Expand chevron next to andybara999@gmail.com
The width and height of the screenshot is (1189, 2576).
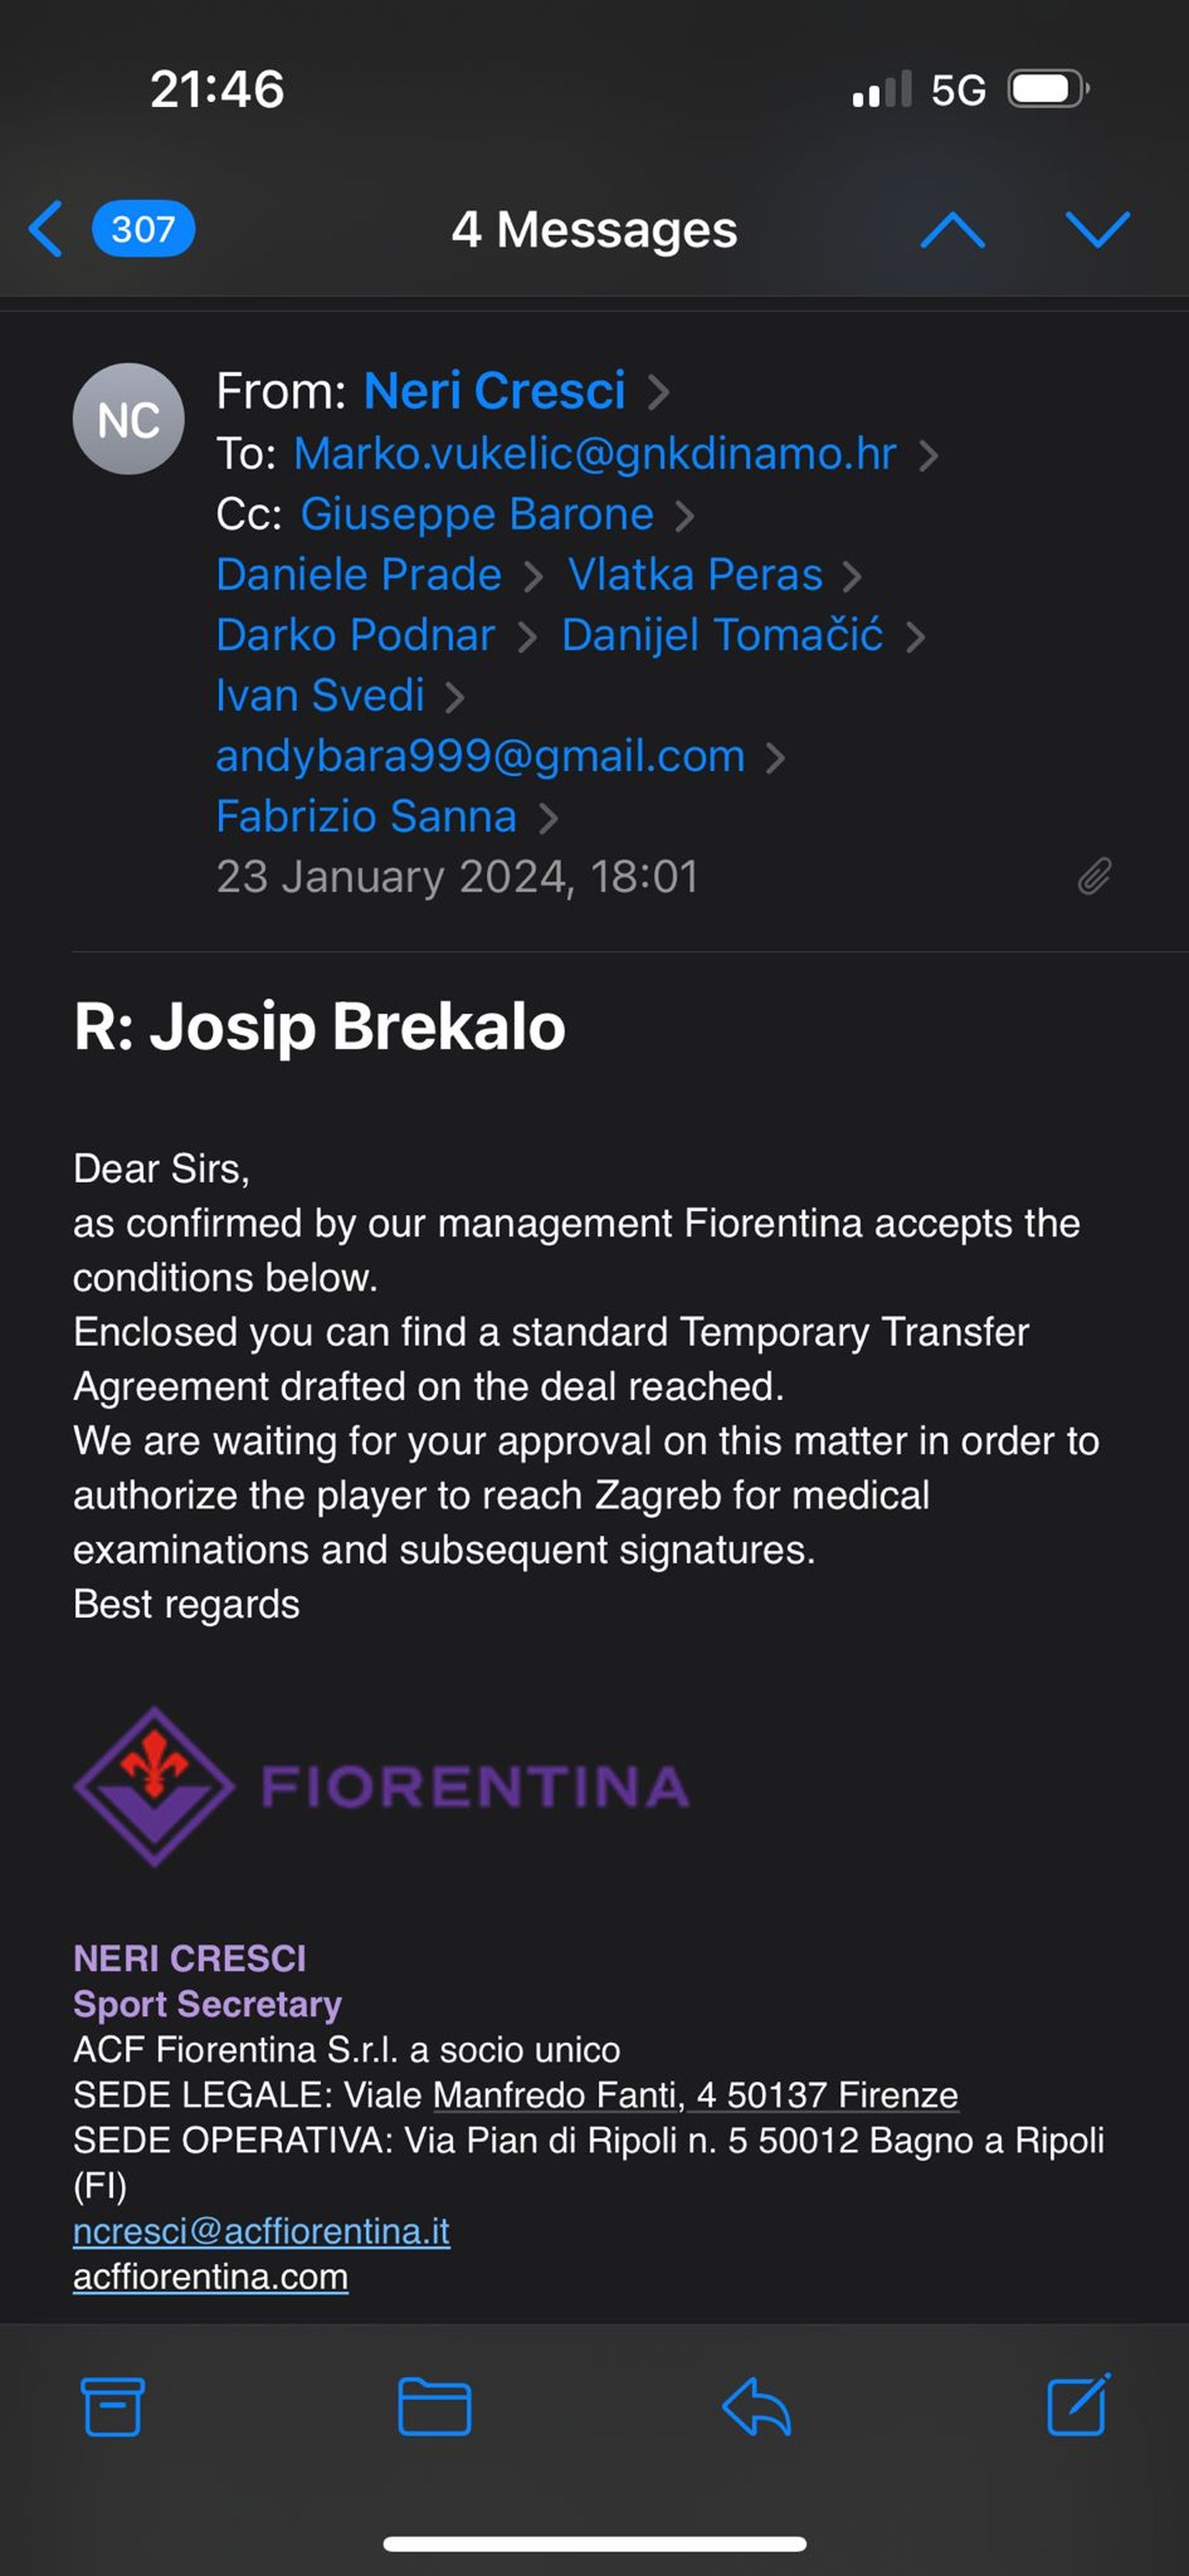point(775,758)
